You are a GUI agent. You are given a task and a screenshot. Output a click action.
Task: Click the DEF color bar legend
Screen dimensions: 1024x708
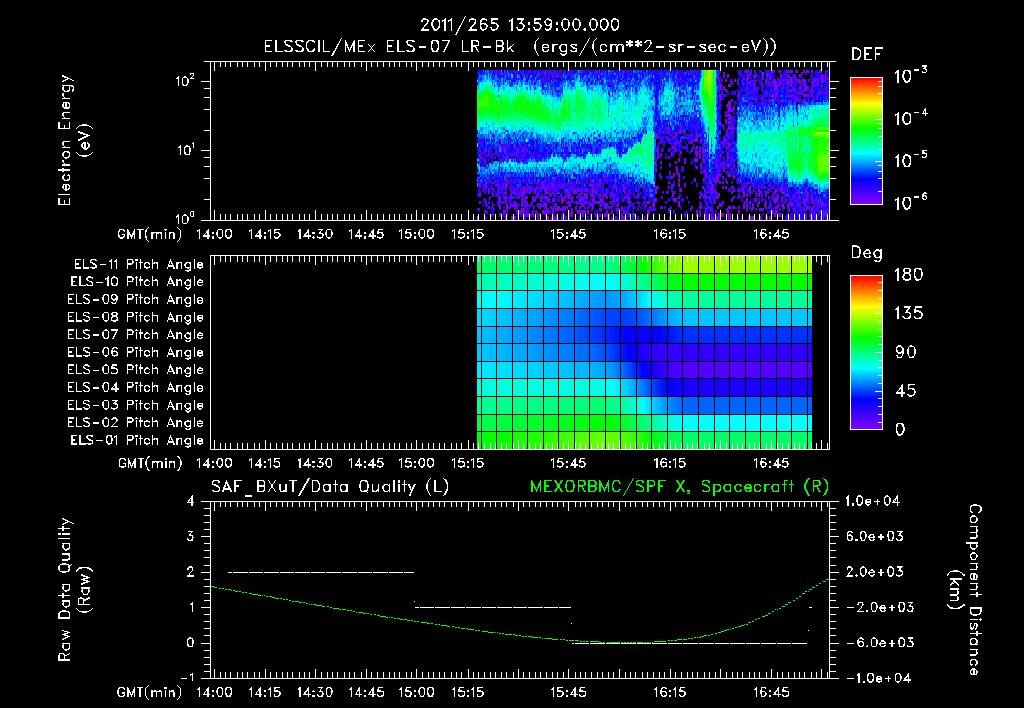coord(866,141)
